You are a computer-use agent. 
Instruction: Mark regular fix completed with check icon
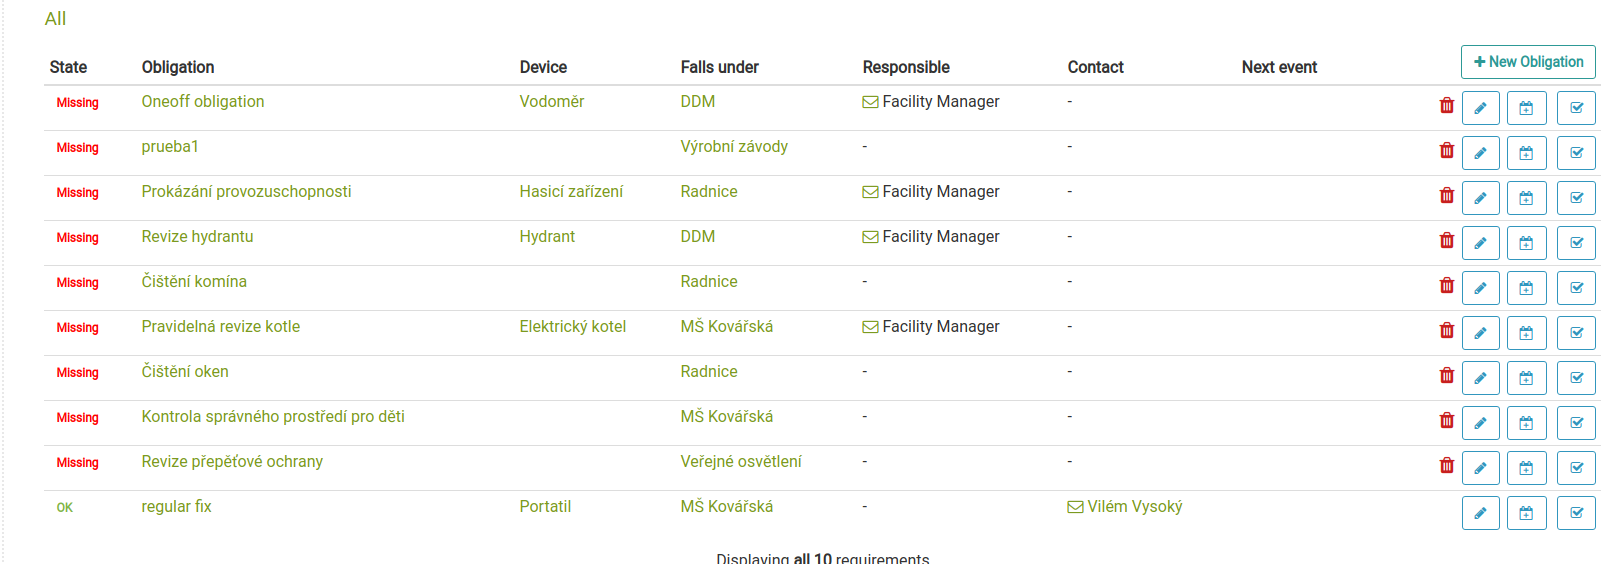coord(1576,513)
